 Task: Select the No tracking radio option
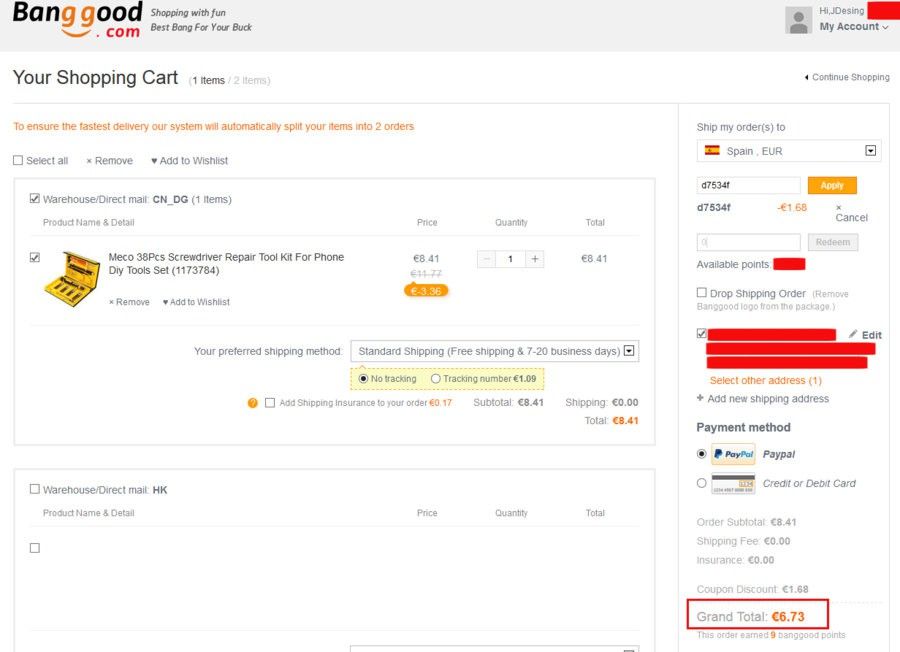363,379
